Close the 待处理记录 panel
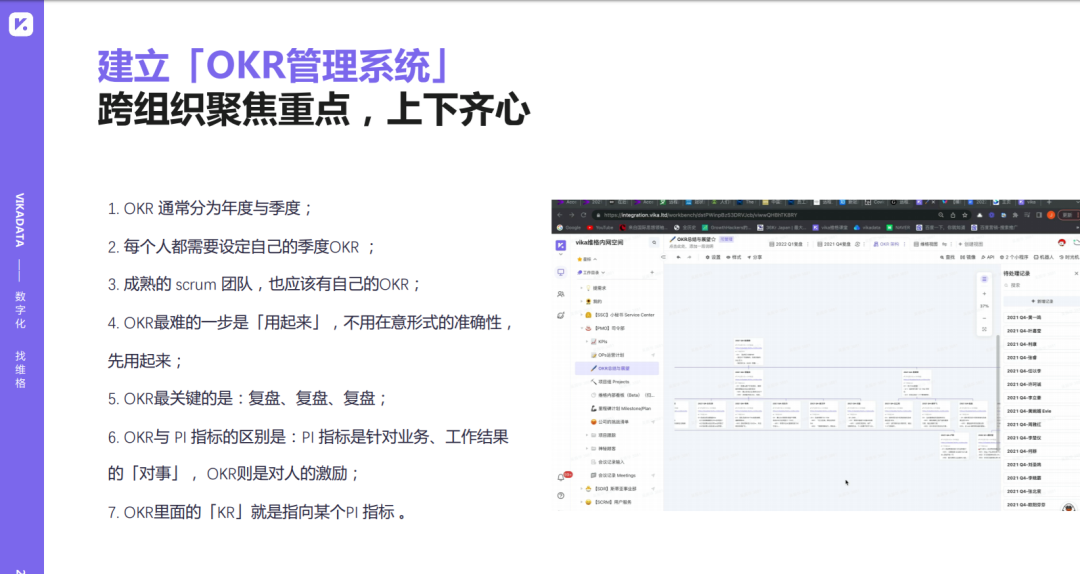Screen dimensions: 1080x574 pyautogui.click(x=1076, y=273)
